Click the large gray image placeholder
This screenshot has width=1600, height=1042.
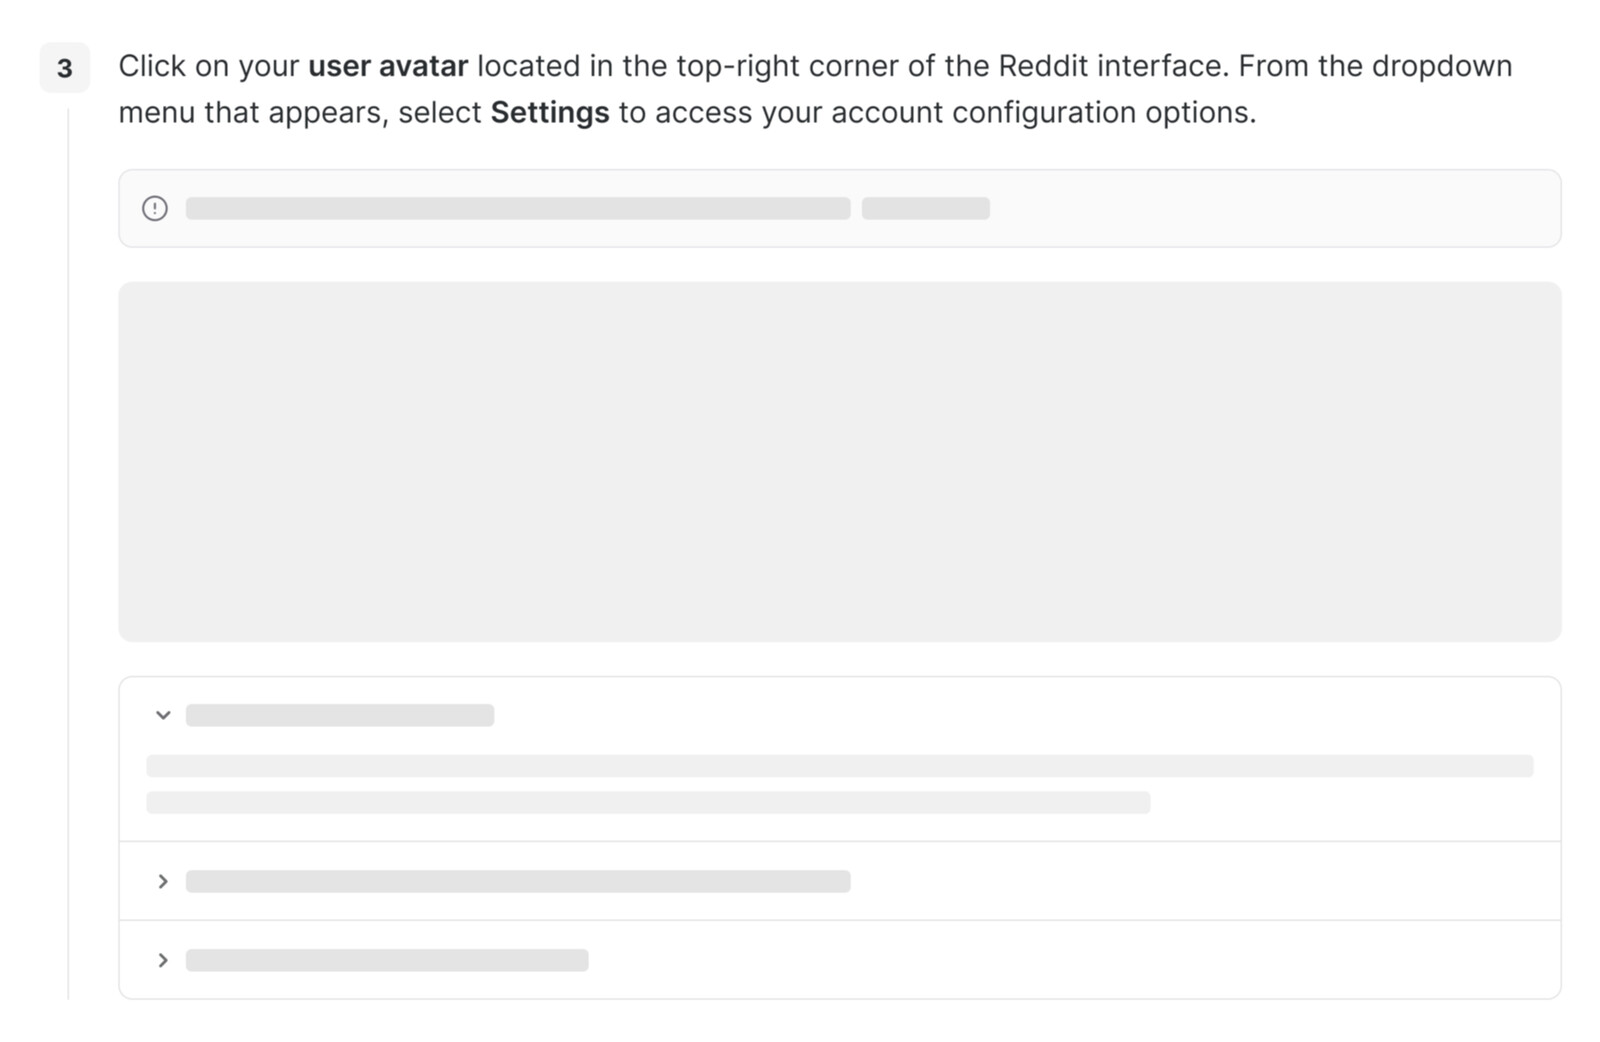(x=839, y=461)
